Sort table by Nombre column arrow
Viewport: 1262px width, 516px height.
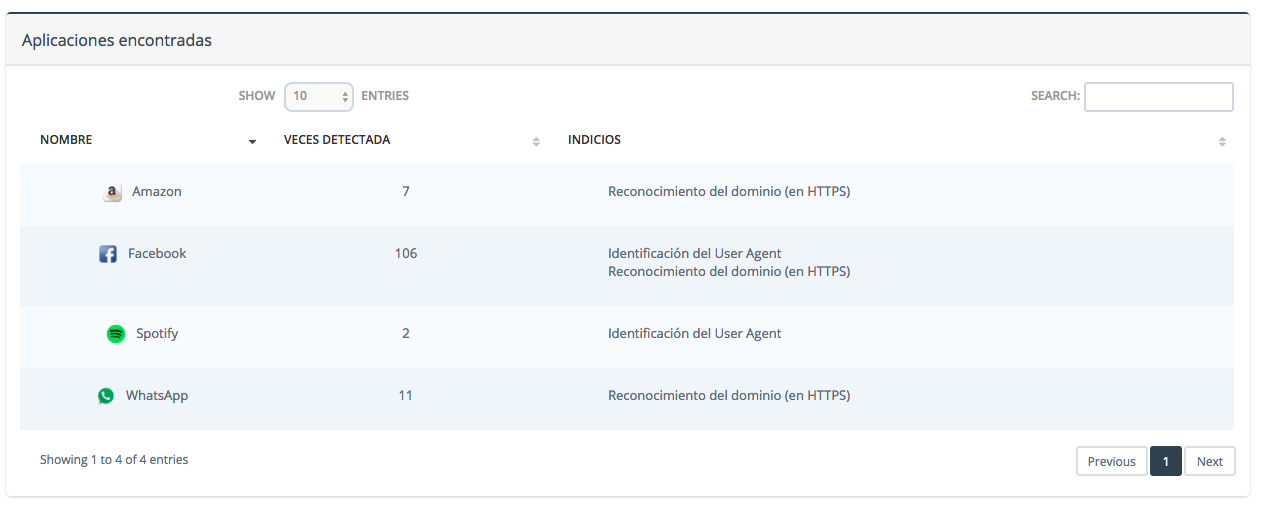coord(252,141)
